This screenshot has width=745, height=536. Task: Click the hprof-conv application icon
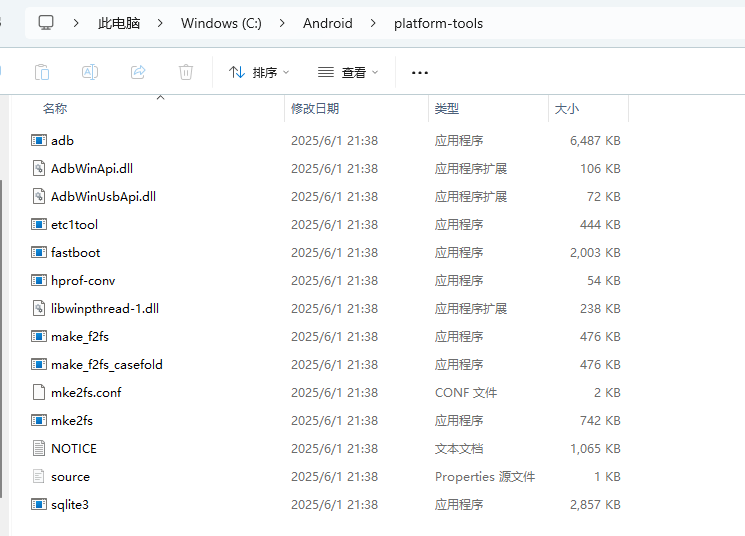[39, 280]
